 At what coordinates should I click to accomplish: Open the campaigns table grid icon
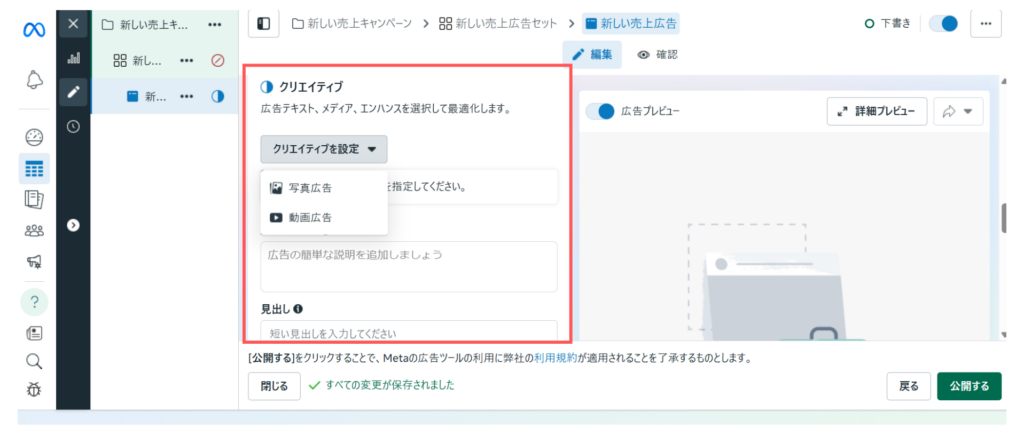pyautogui.click(x=34, y=168)
